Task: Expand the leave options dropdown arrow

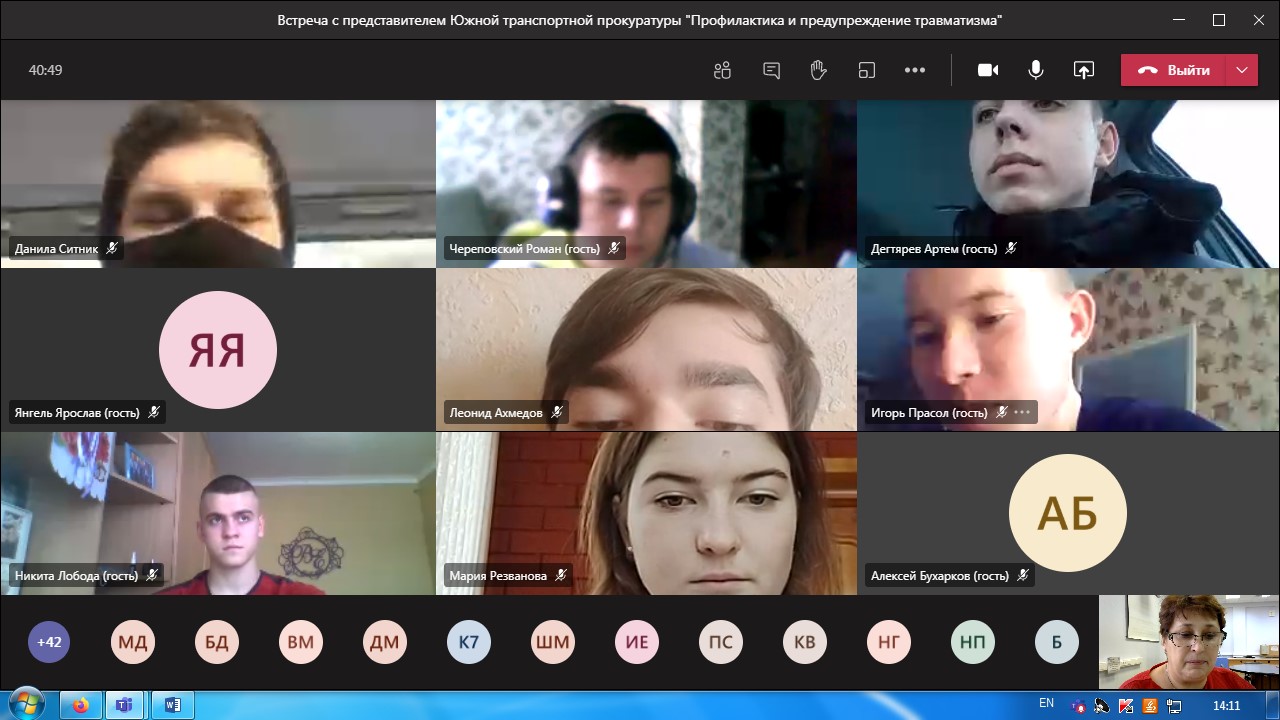Action: click(x=1242, y=70)
